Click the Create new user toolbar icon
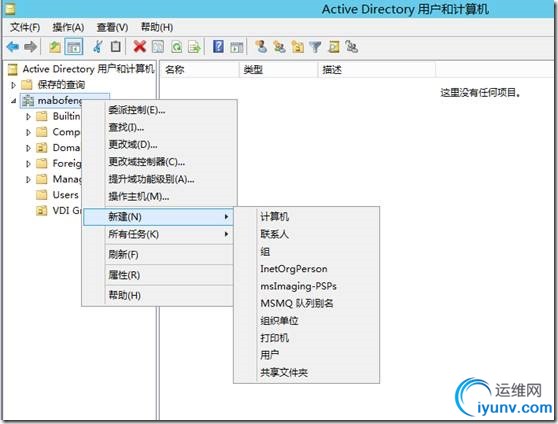 (x=261, y=47)
